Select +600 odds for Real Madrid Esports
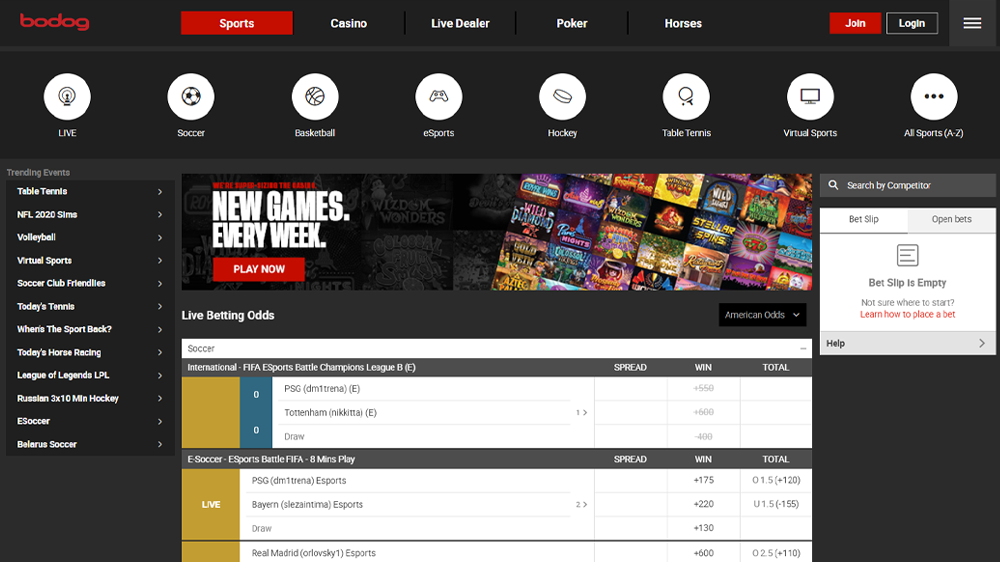The height and width of the screenshot is (562, 1000). coord(703,552)
